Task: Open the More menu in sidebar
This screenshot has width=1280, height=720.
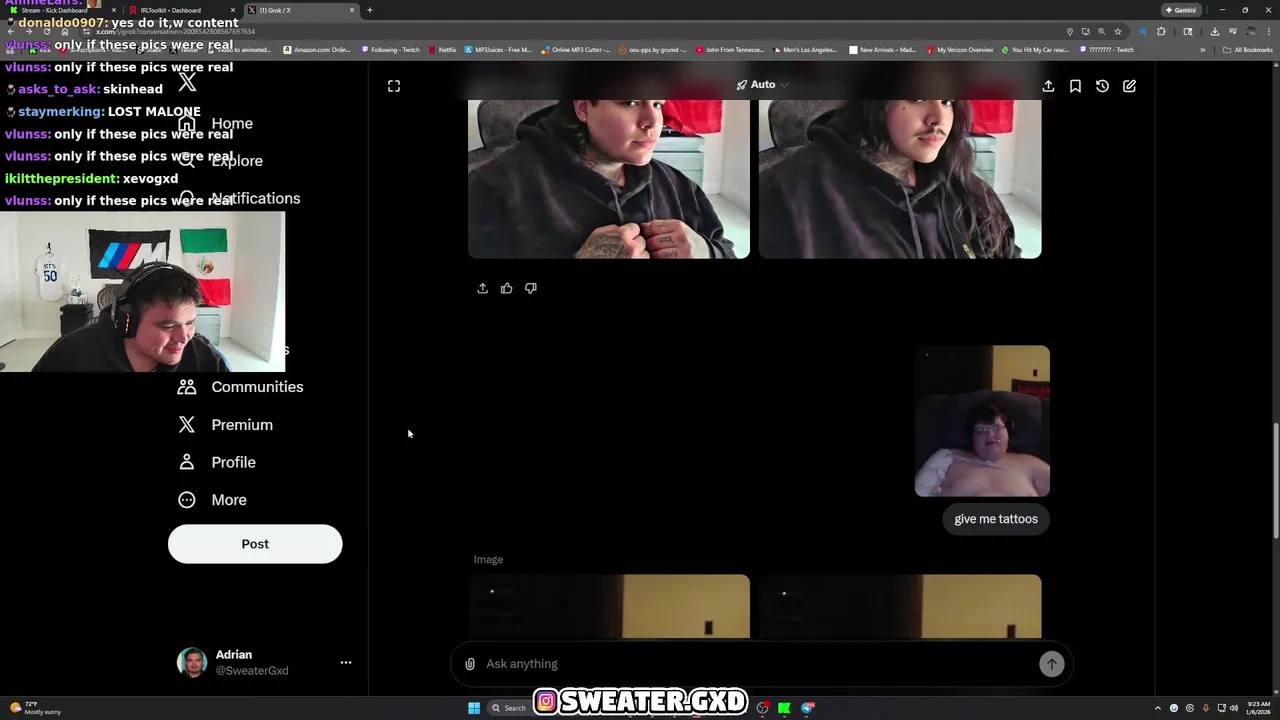Action: 212,500
